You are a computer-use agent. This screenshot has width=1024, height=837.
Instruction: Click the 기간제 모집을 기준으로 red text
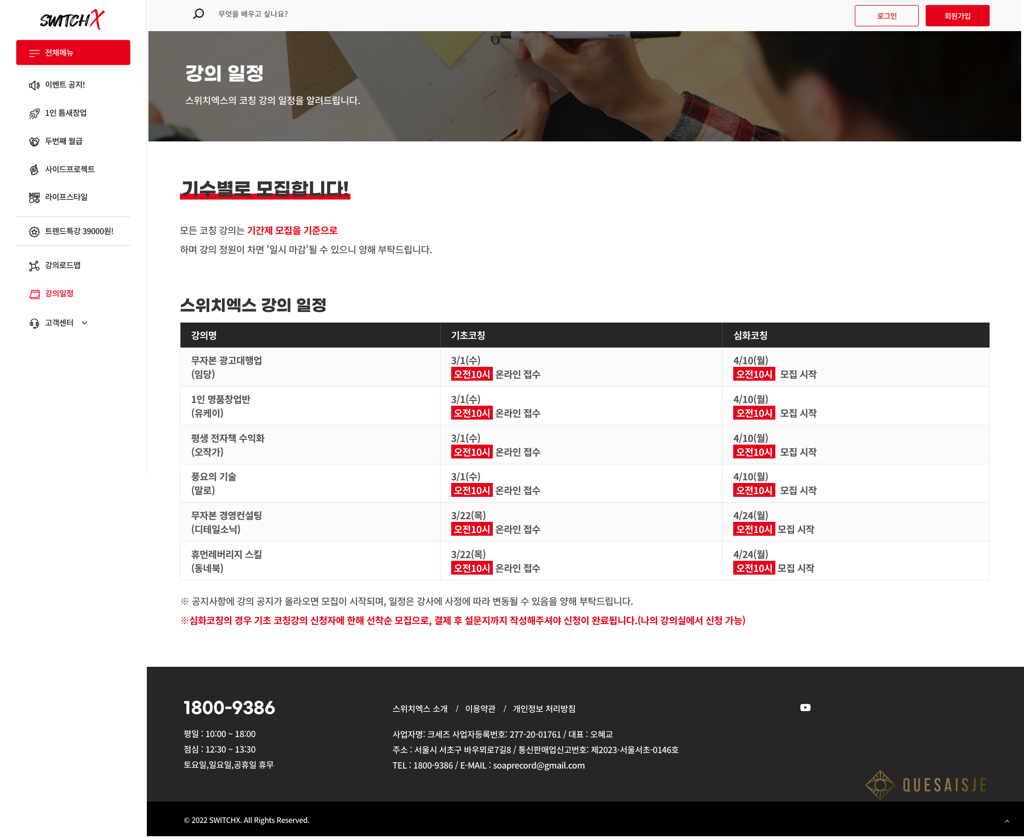click(292, 230)
